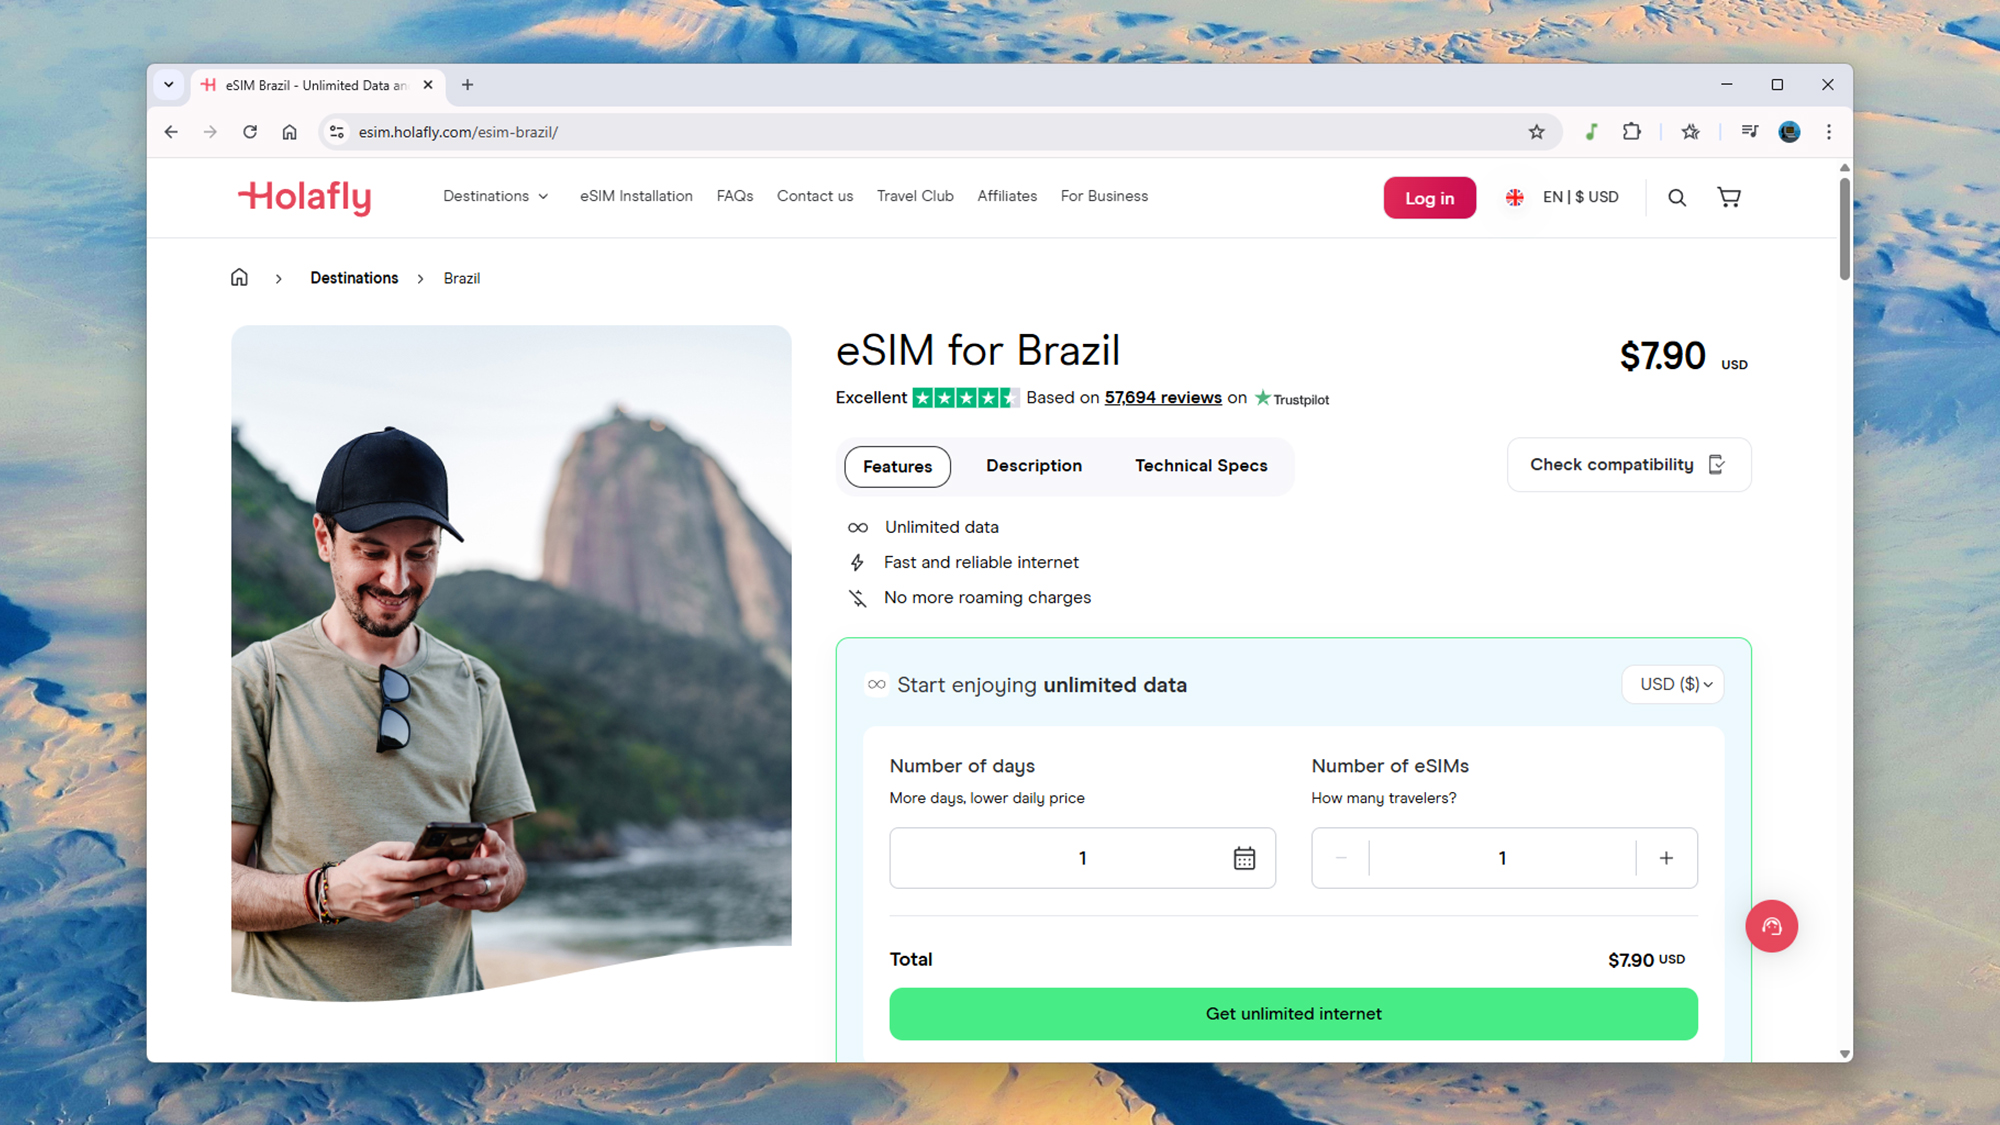The image size is (2000, 1125).
Task: Open the calendar icon in days field
Action: click(1244, 858)
